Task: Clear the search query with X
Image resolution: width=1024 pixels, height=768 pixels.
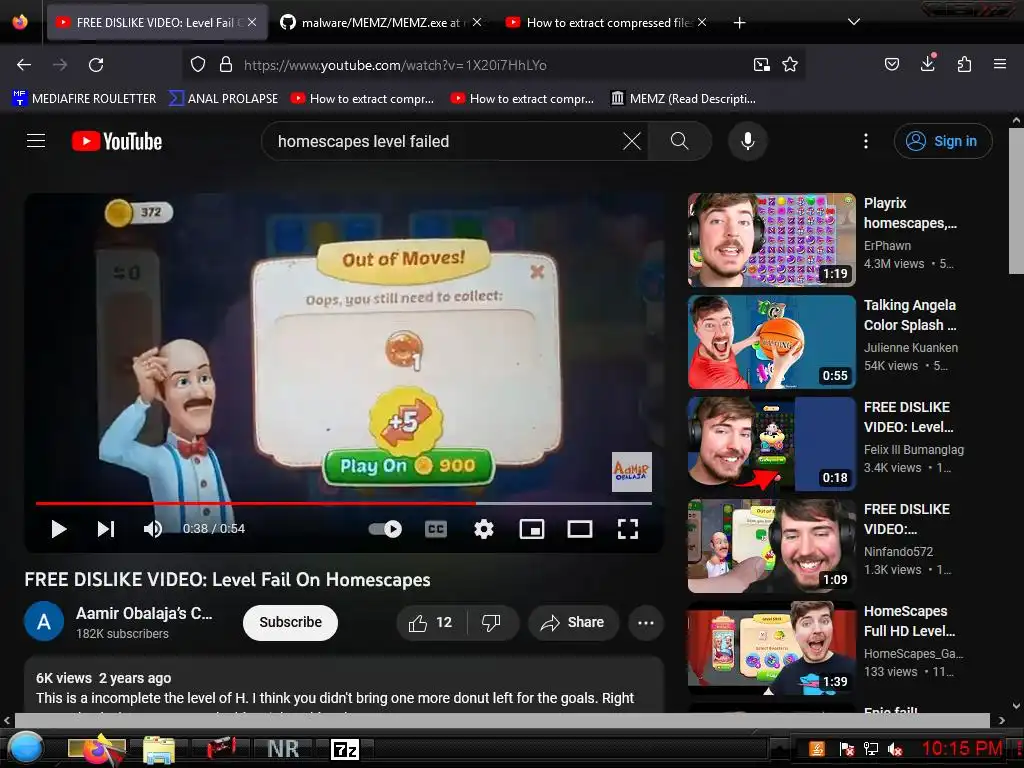Action: [x=632, y=141]
